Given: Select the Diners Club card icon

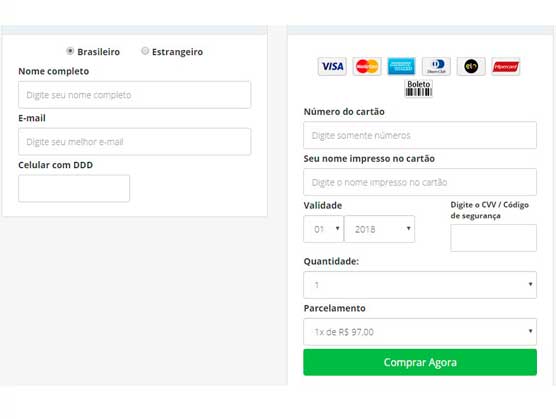Looking at the screenshot, I should coord(436,66).
